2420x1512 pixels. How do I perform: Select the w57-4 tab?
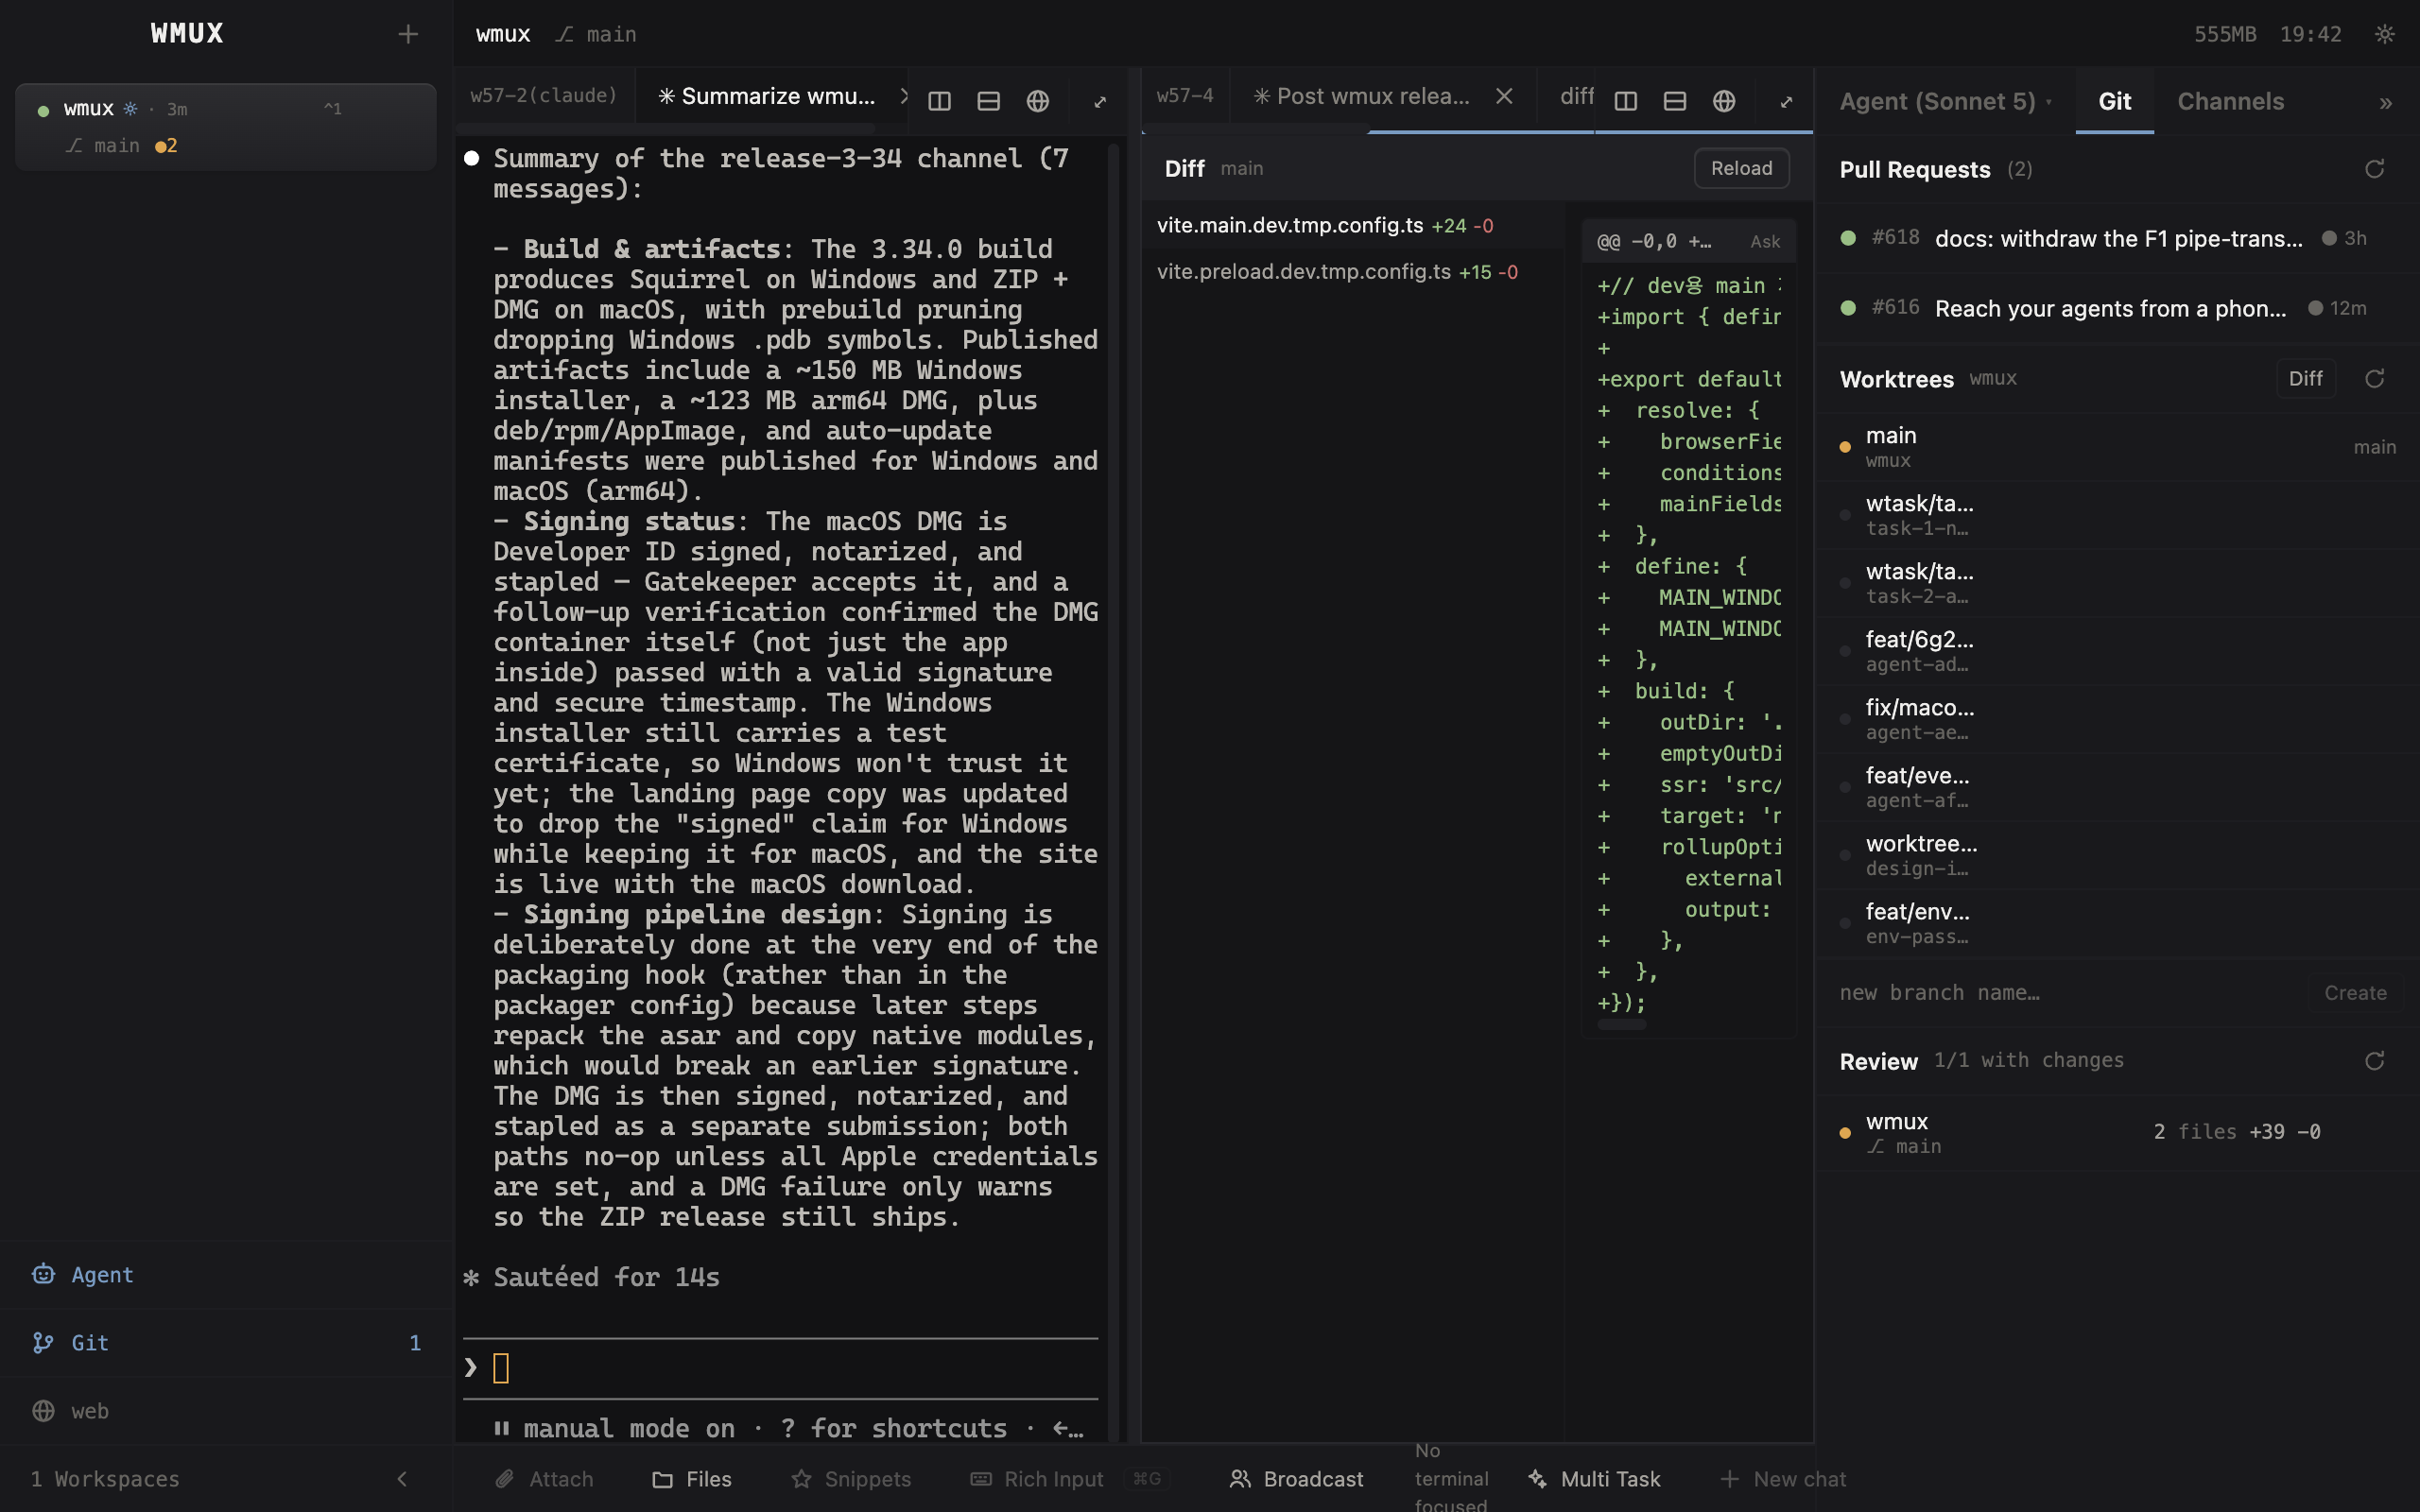1185,96
